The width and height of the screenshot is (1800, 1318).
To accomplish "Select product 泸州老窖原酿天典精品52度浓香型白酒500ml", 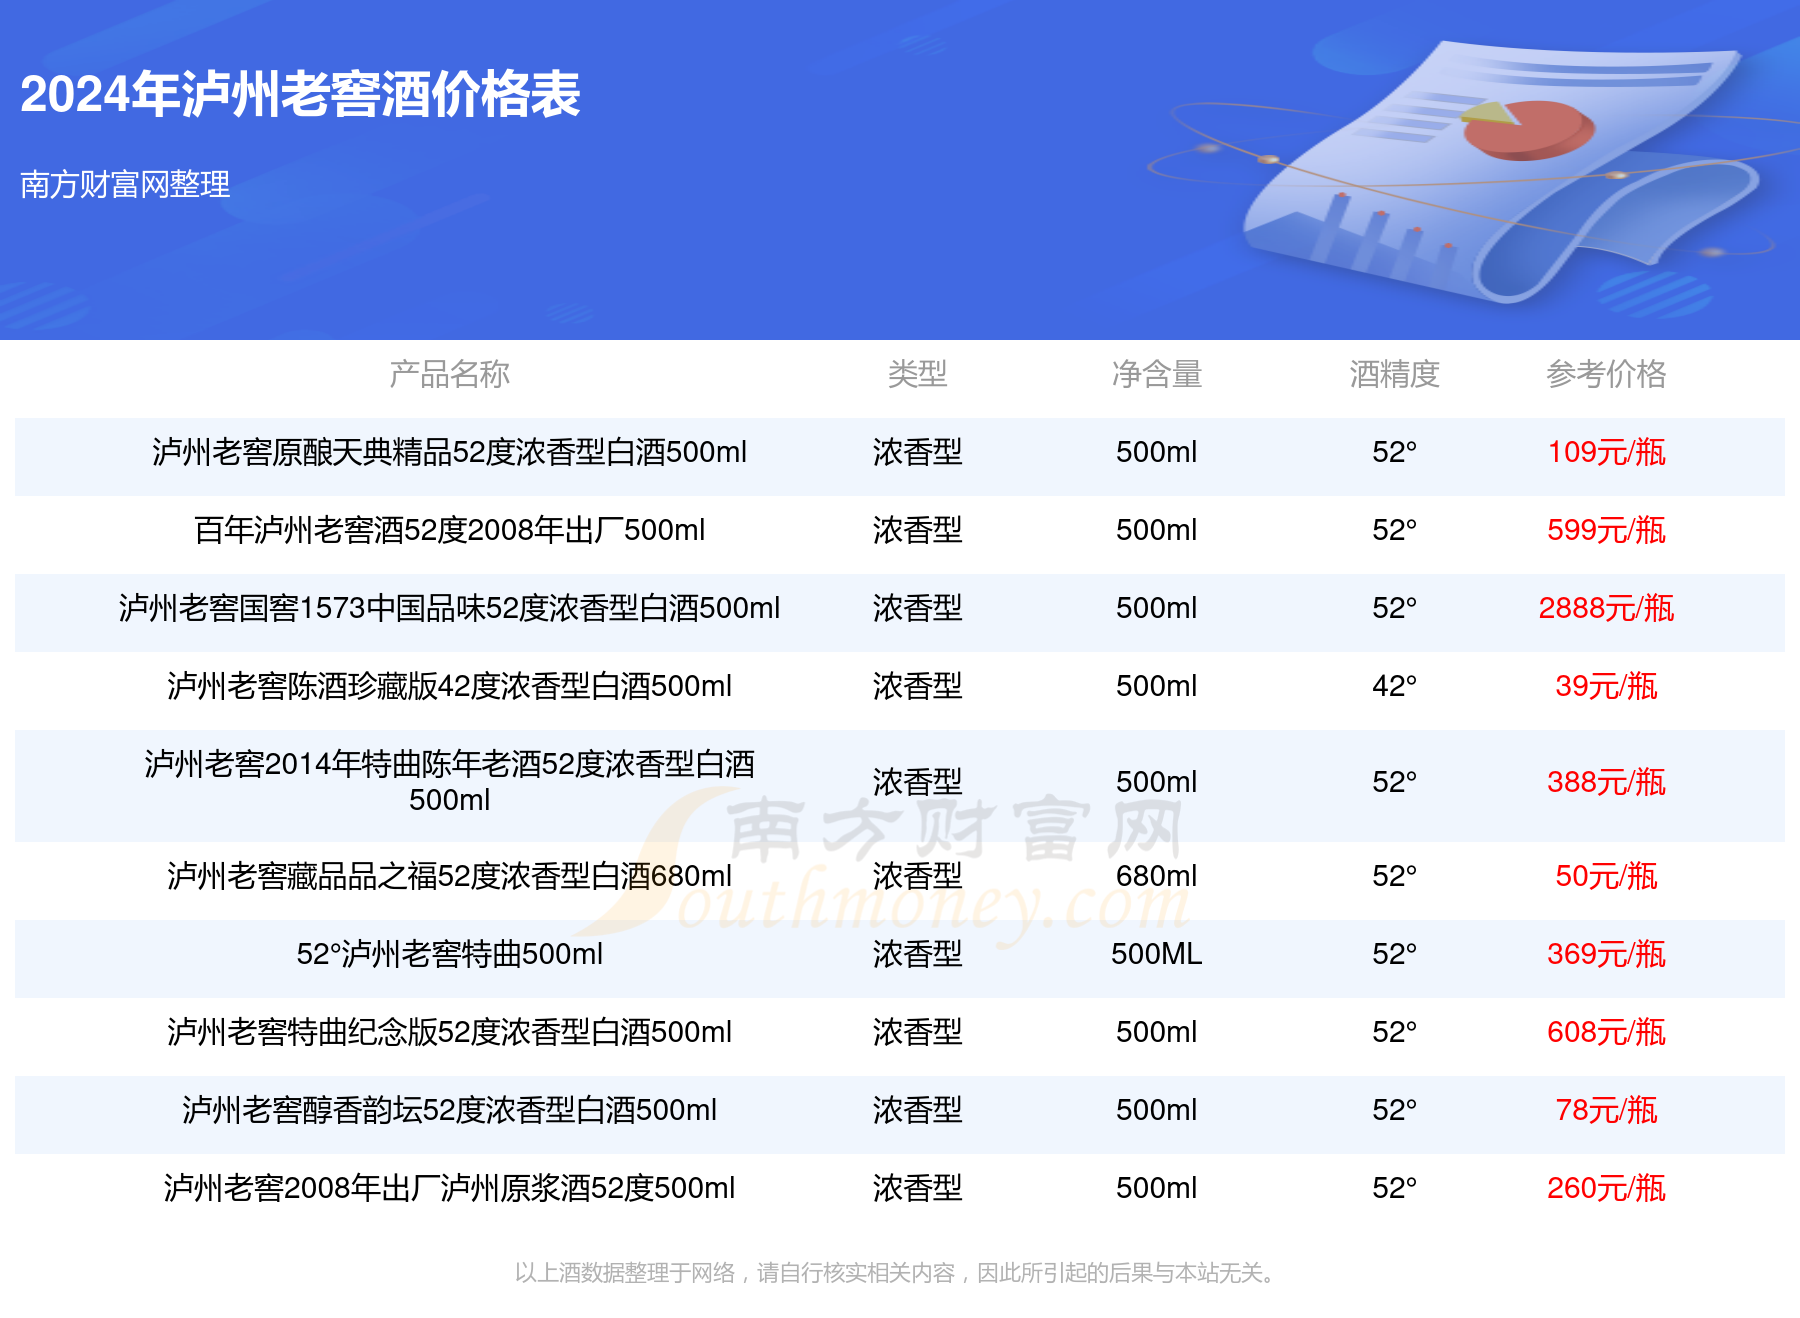I will tap(449, 452).
